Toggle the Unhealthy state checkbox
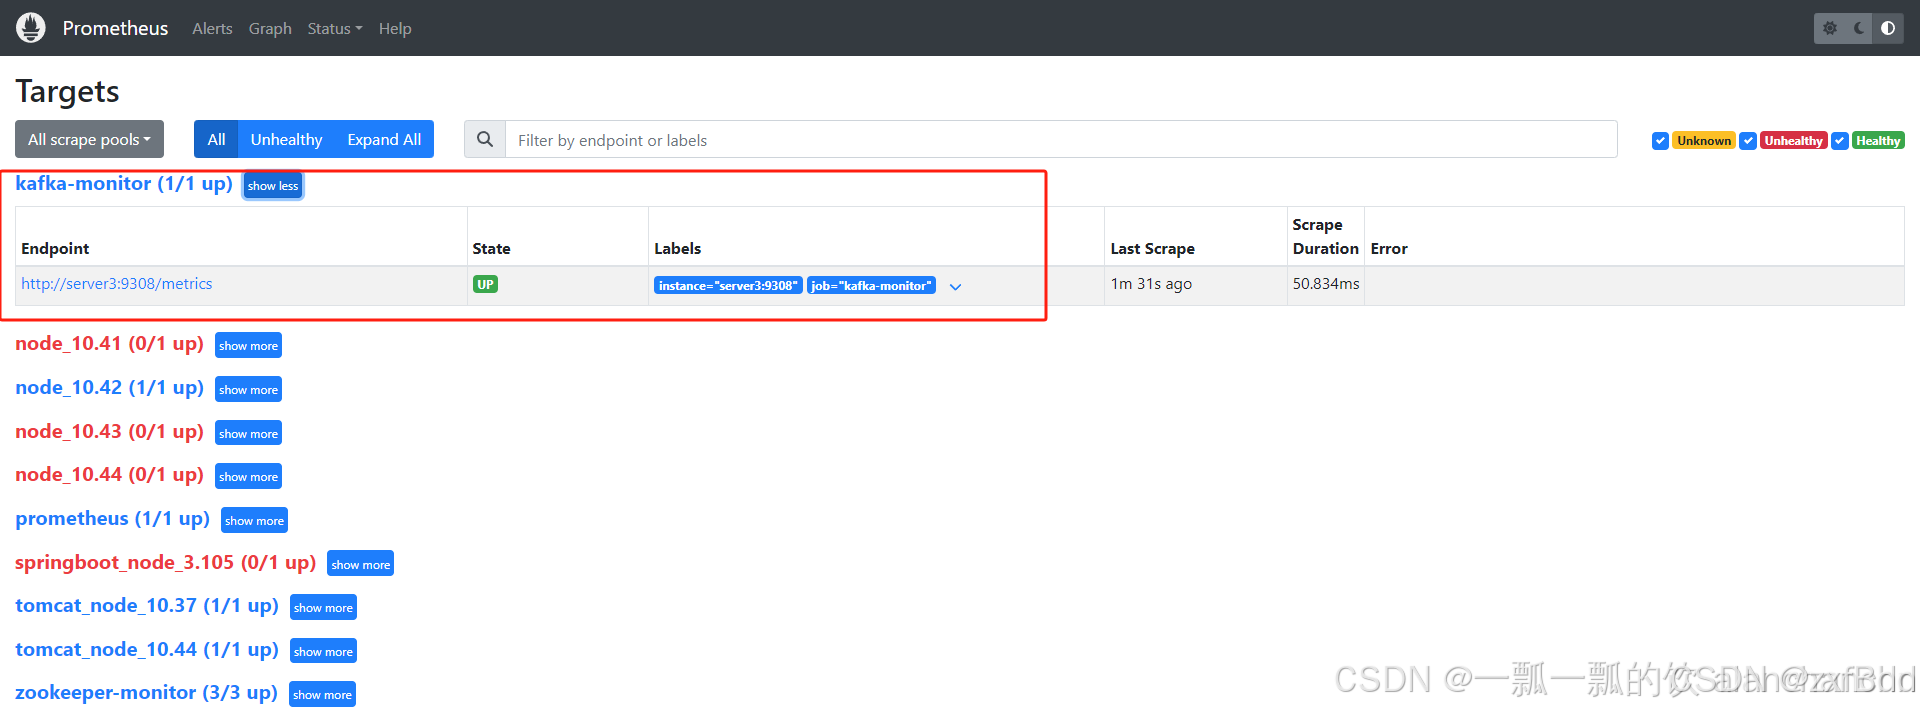This screenshot has width=1920, height=711. 1748,141
